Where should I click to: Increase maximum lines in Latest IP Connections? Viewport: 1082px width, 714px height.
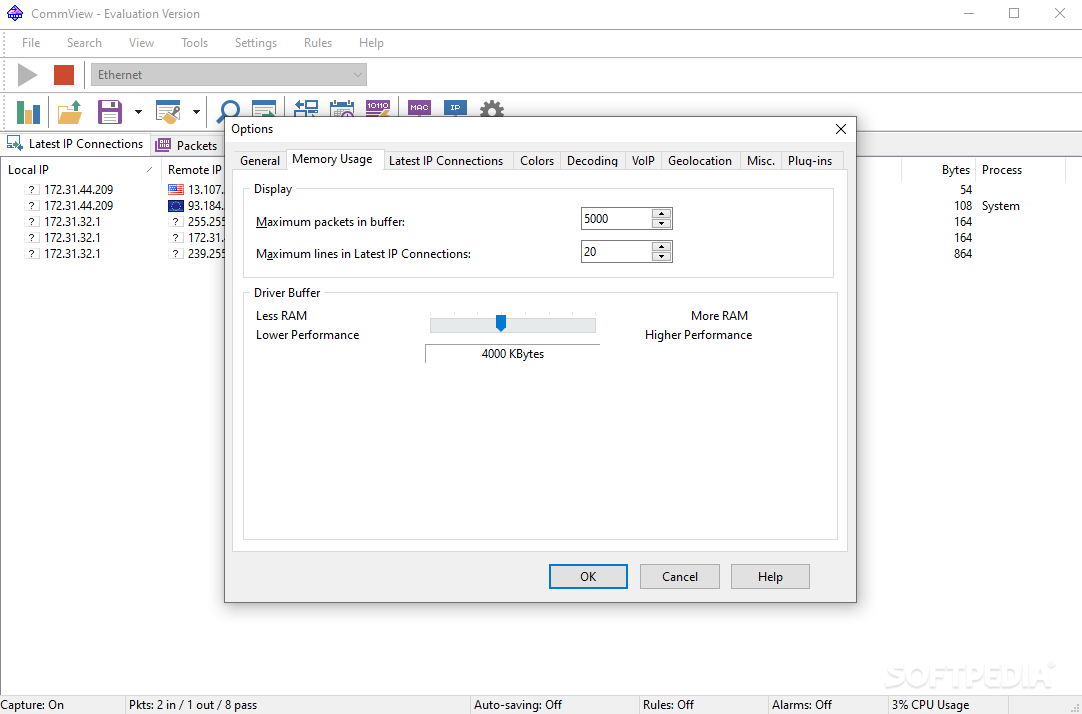tap(662, 246)
